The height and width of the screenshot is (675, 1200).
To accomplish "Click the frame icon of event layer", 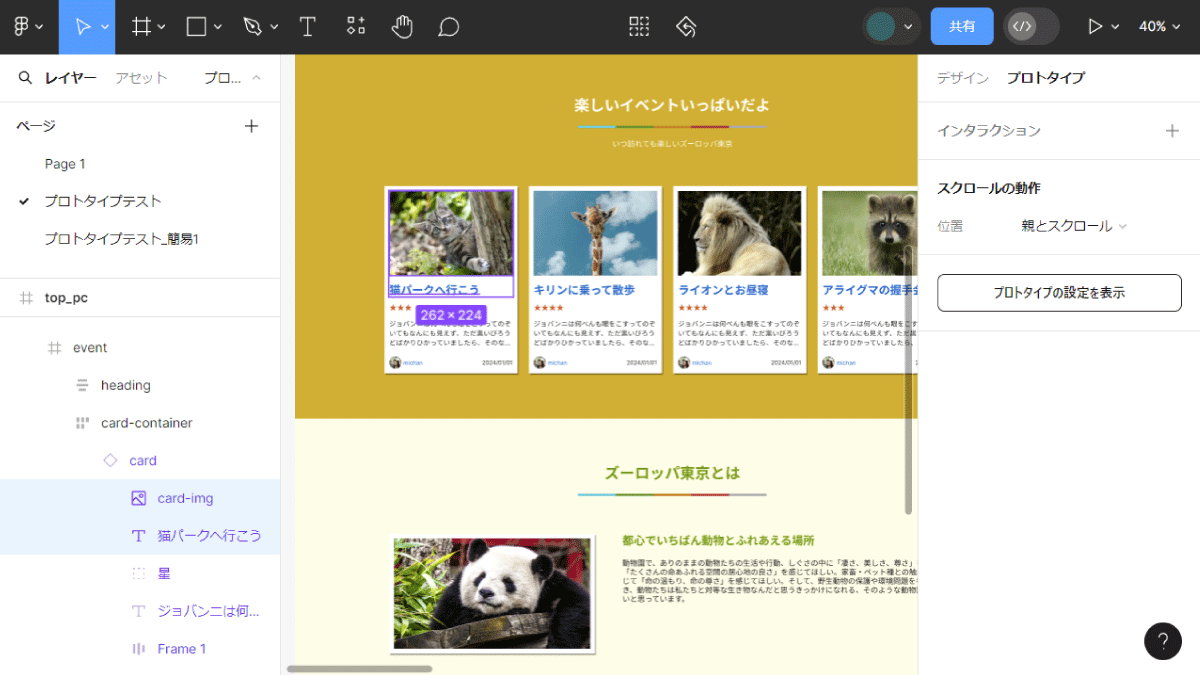I will pyautogui.click(x=55, y=348).
